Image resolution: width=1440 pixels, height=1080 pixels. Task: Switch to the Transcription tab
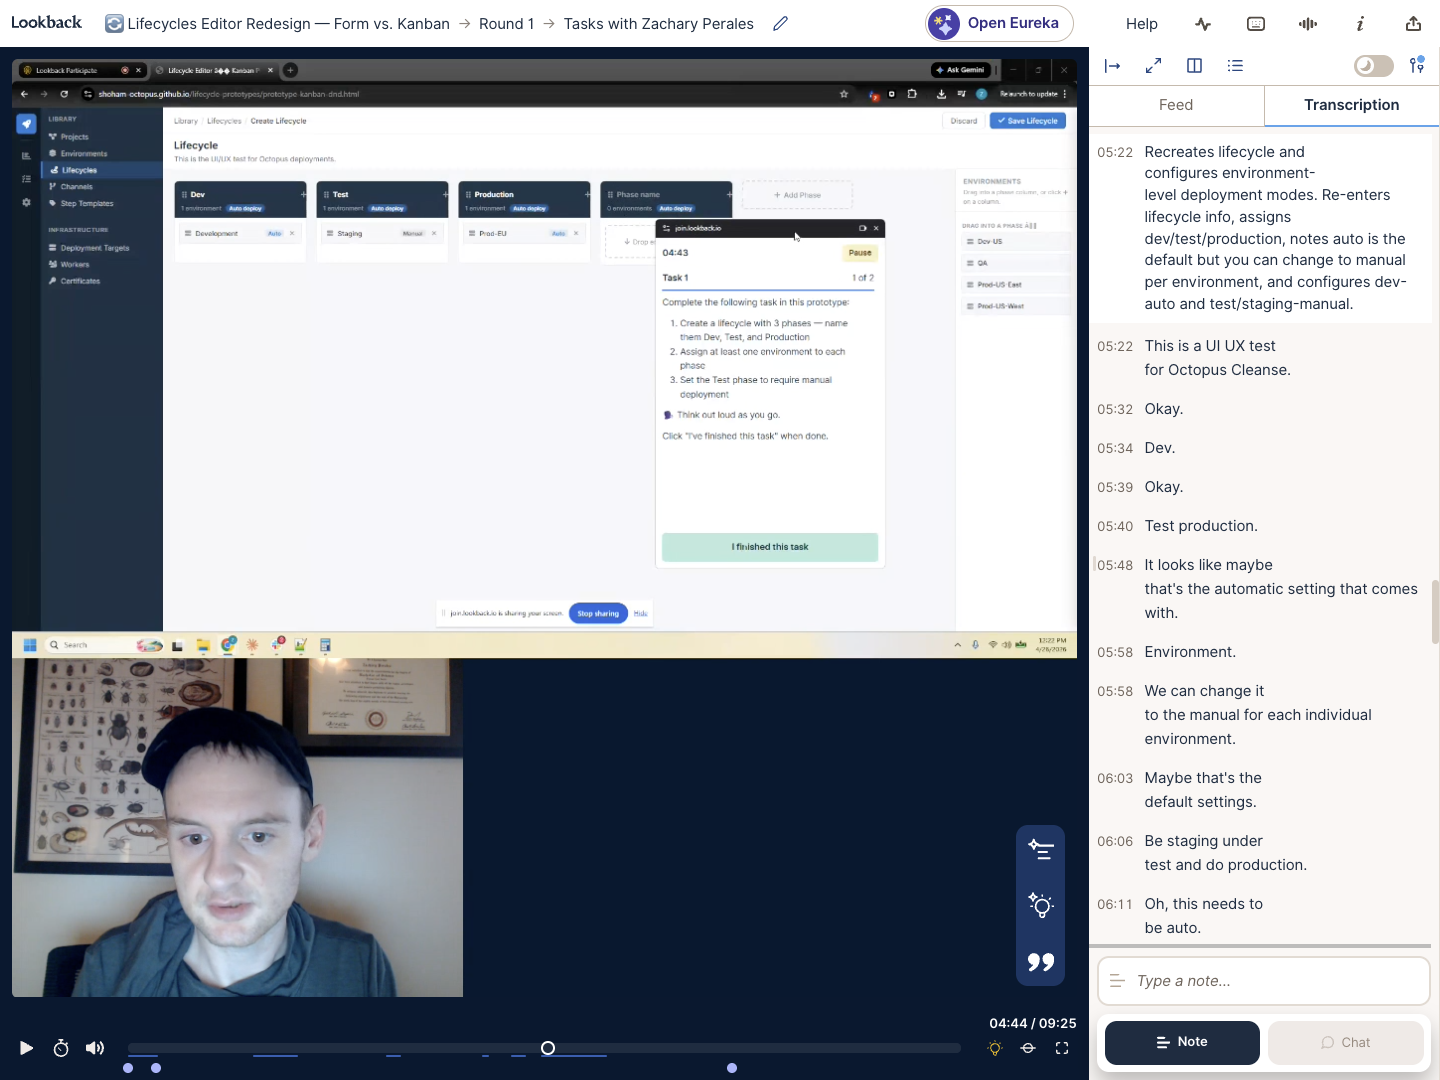click(1351, 105)
